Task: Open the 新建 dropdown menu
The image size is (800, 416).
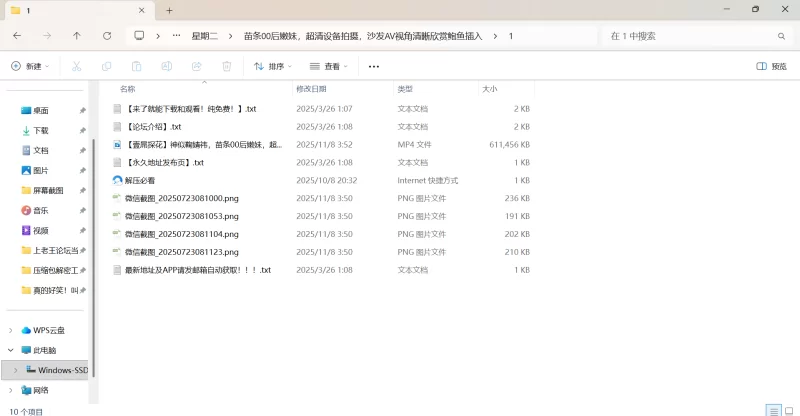Action: click(29, 66)
